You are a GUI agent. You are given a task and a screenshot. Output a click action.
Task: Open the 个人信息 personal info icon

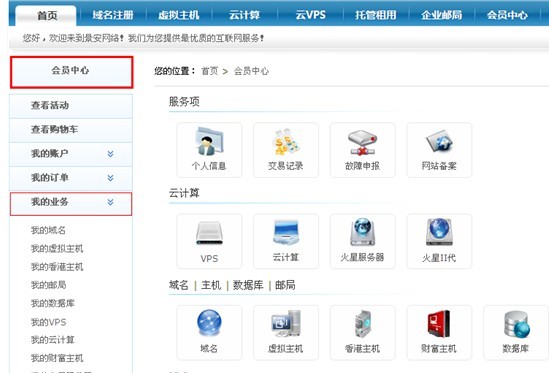tap(209, 141)
